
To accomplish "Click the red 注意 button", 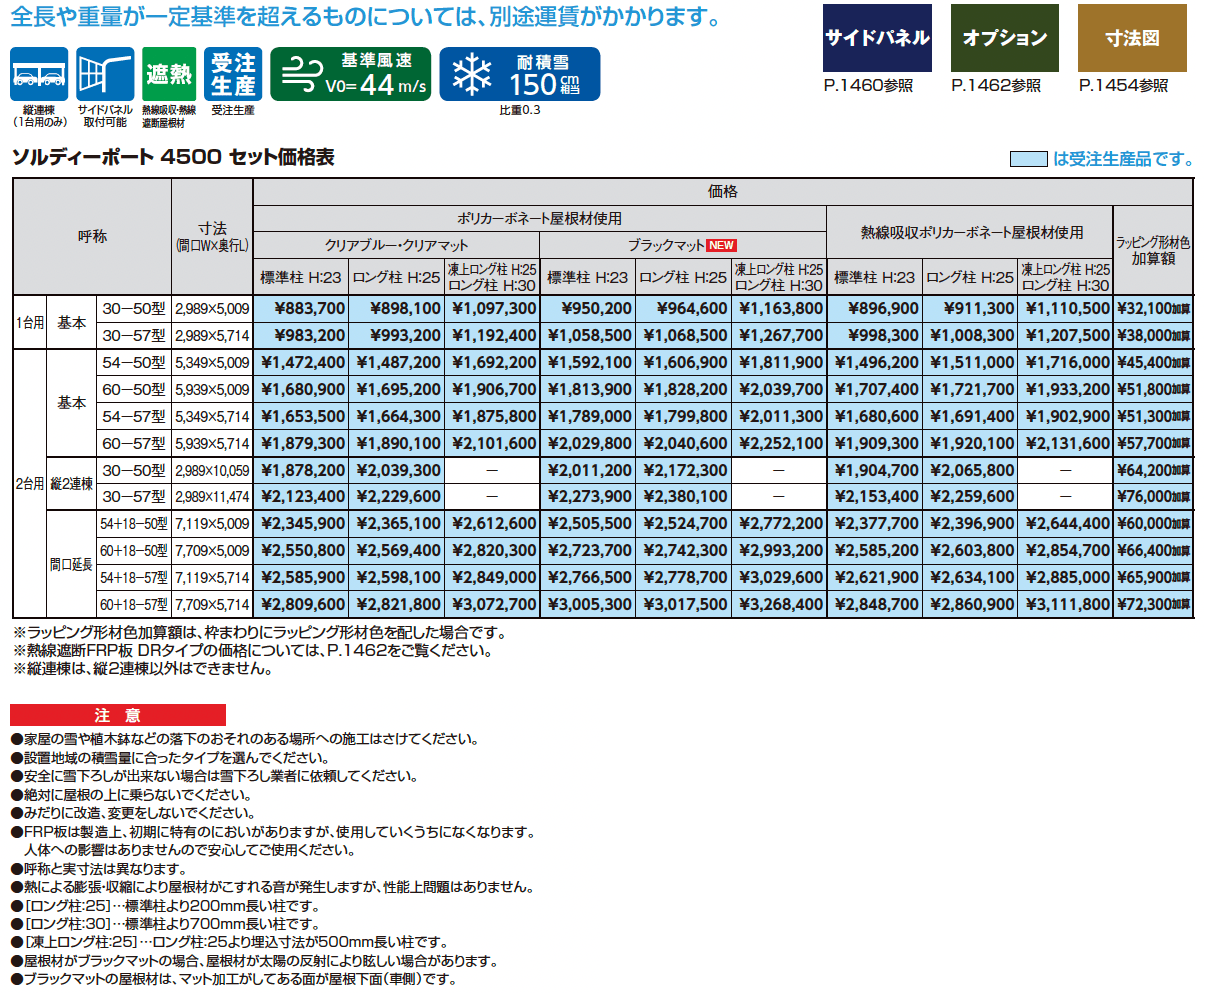I will point(117,715).
